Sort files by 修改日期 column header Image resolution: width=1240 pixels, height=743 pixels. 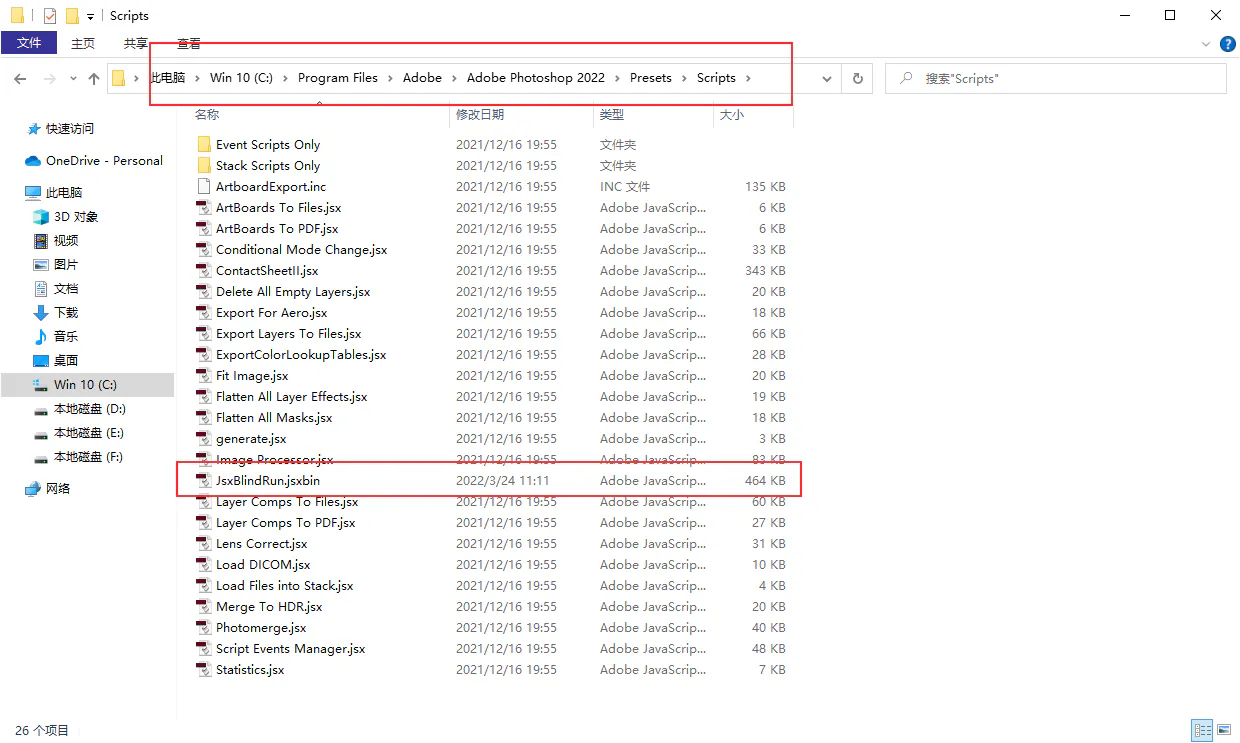480,115
